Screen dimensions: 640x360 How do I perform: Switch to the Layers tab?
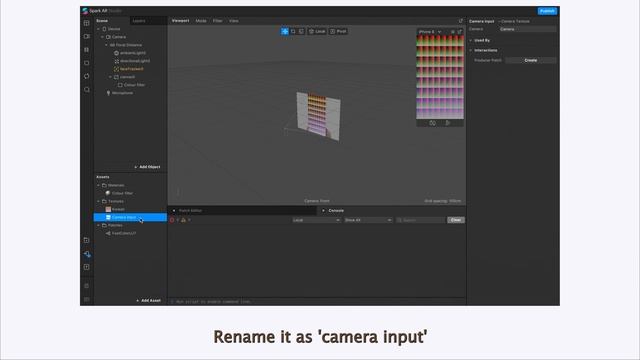(x=139, y=21)
